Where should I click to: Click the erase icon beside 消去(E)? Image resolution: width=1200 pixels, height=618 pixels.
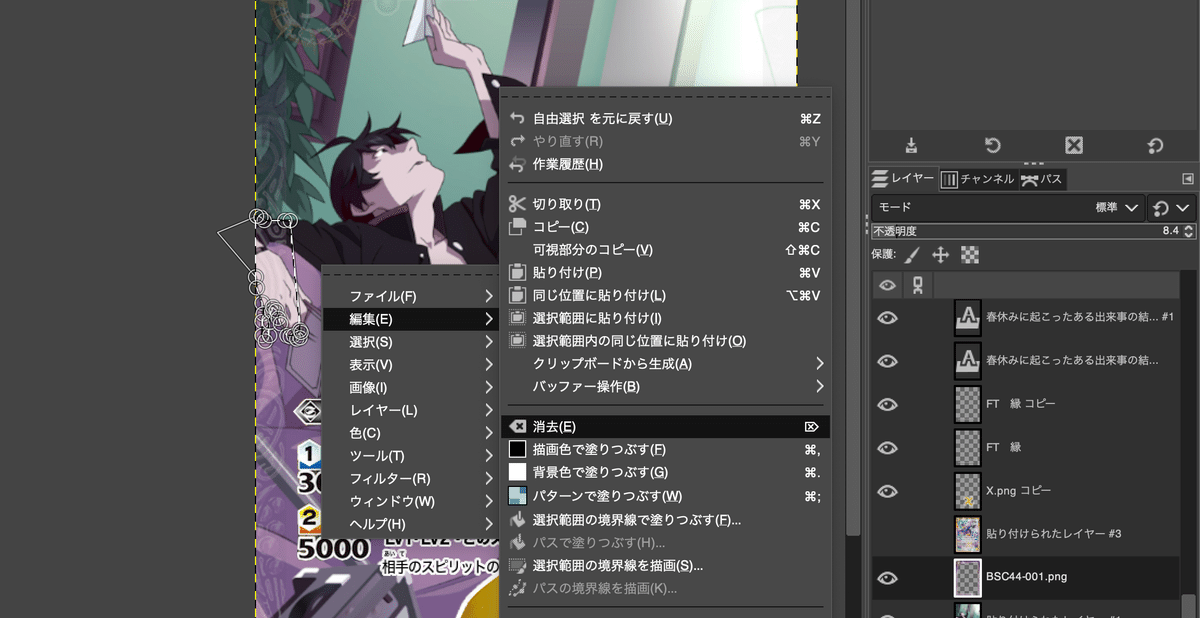[517, 426]
